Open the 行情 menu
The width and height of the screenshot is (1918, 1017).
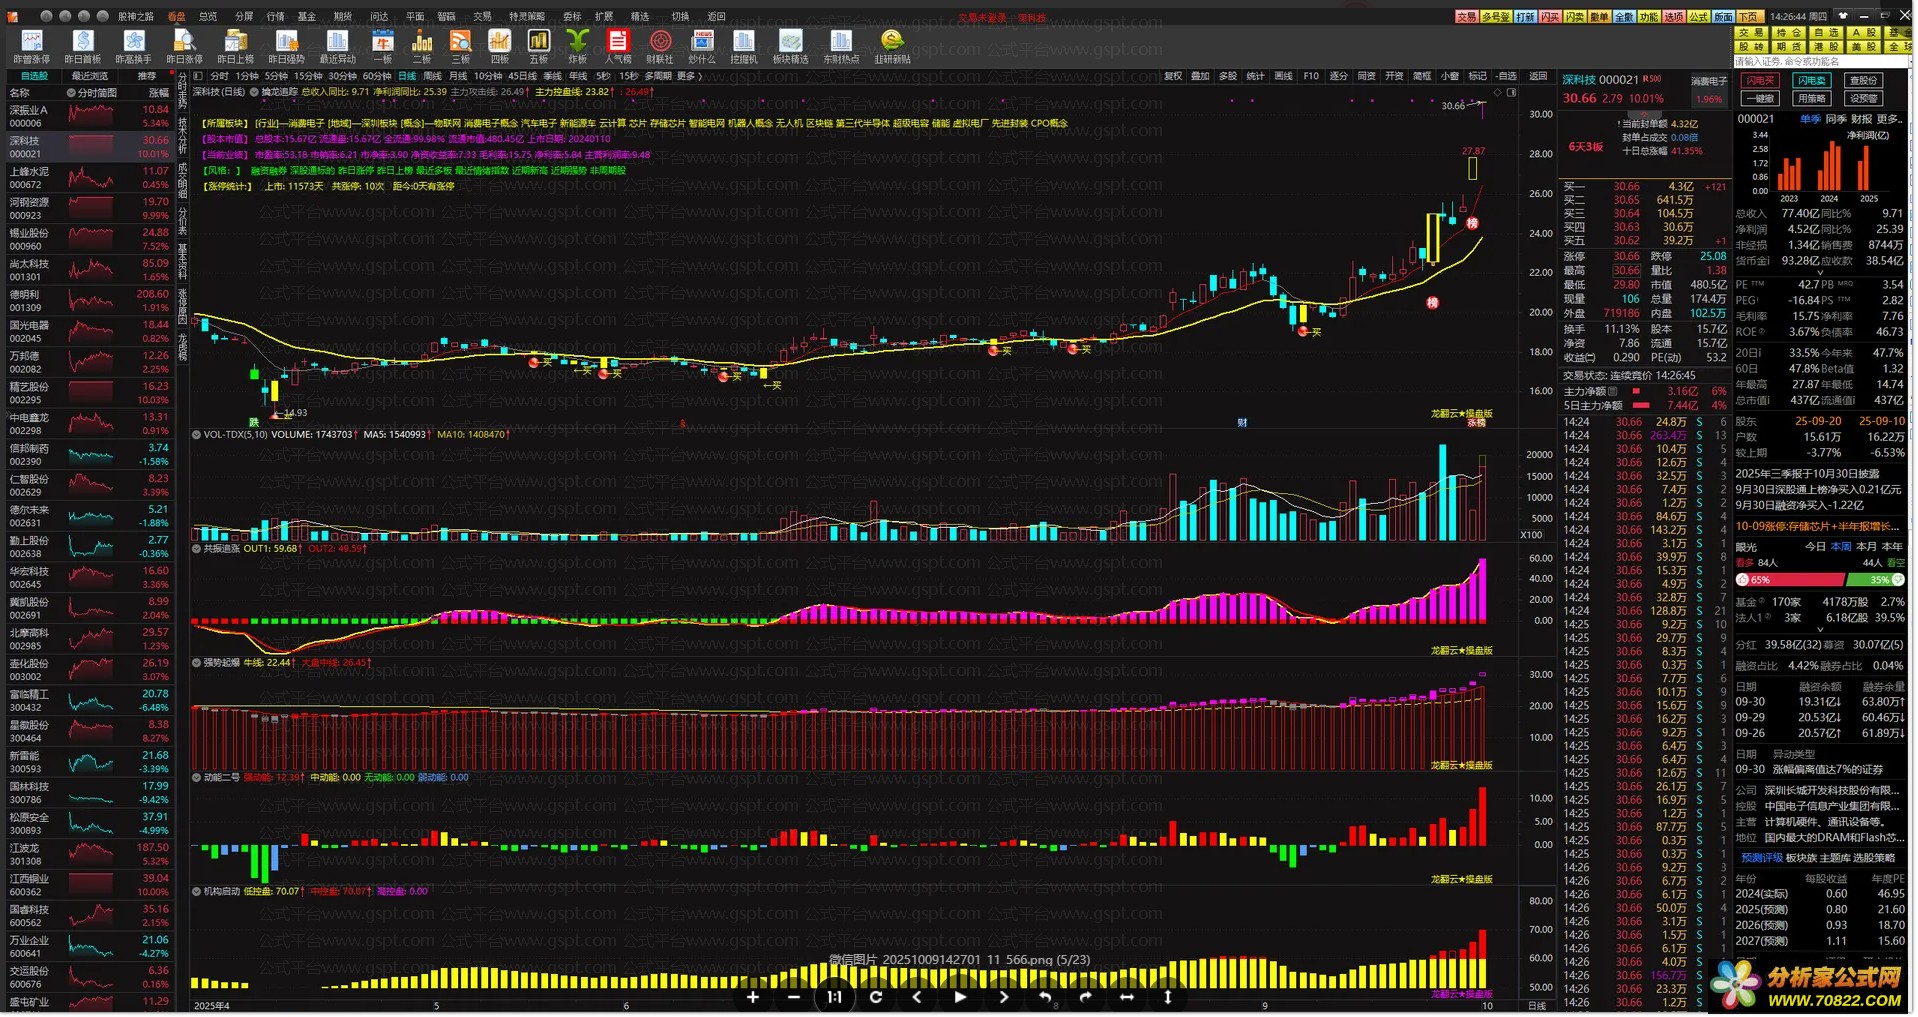pyautogui.click(x=275, y=17)
